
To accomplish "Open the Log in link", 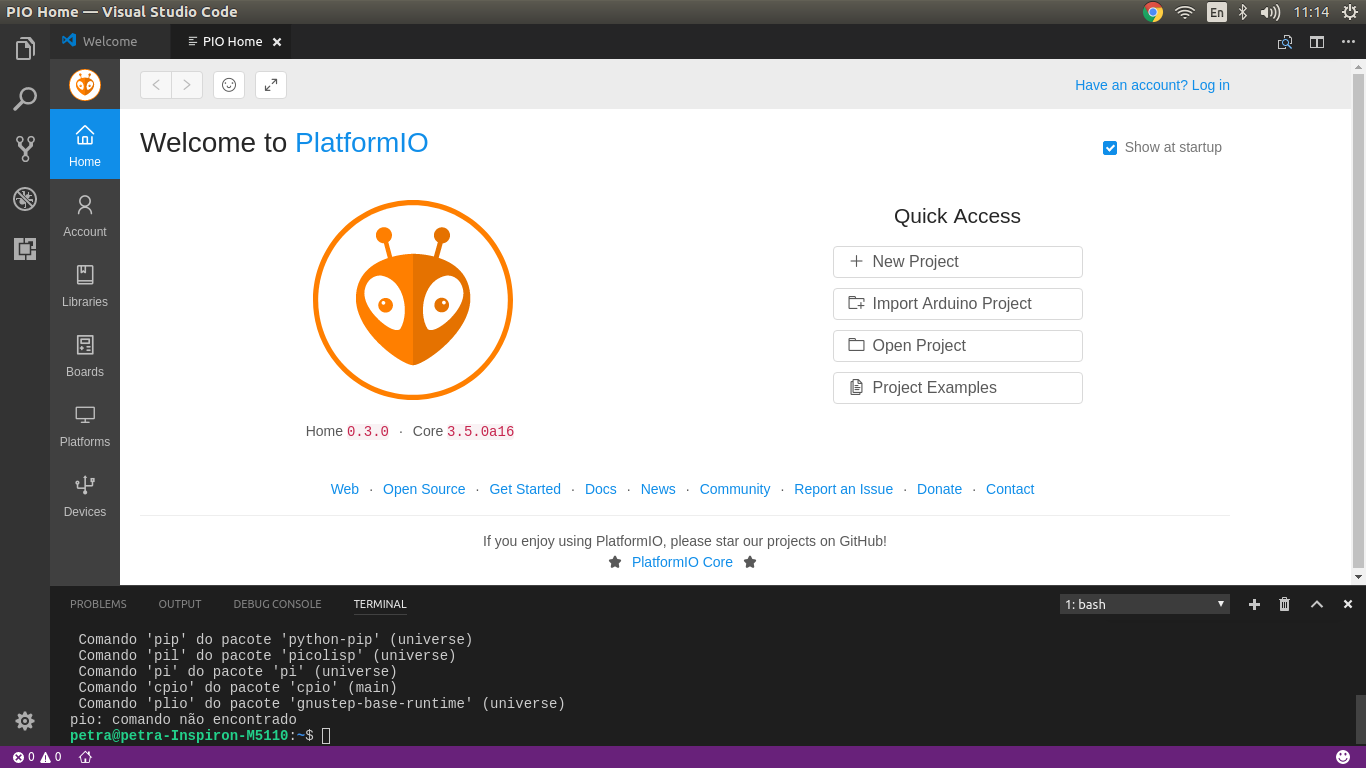I will click(x=1210, y=85).
